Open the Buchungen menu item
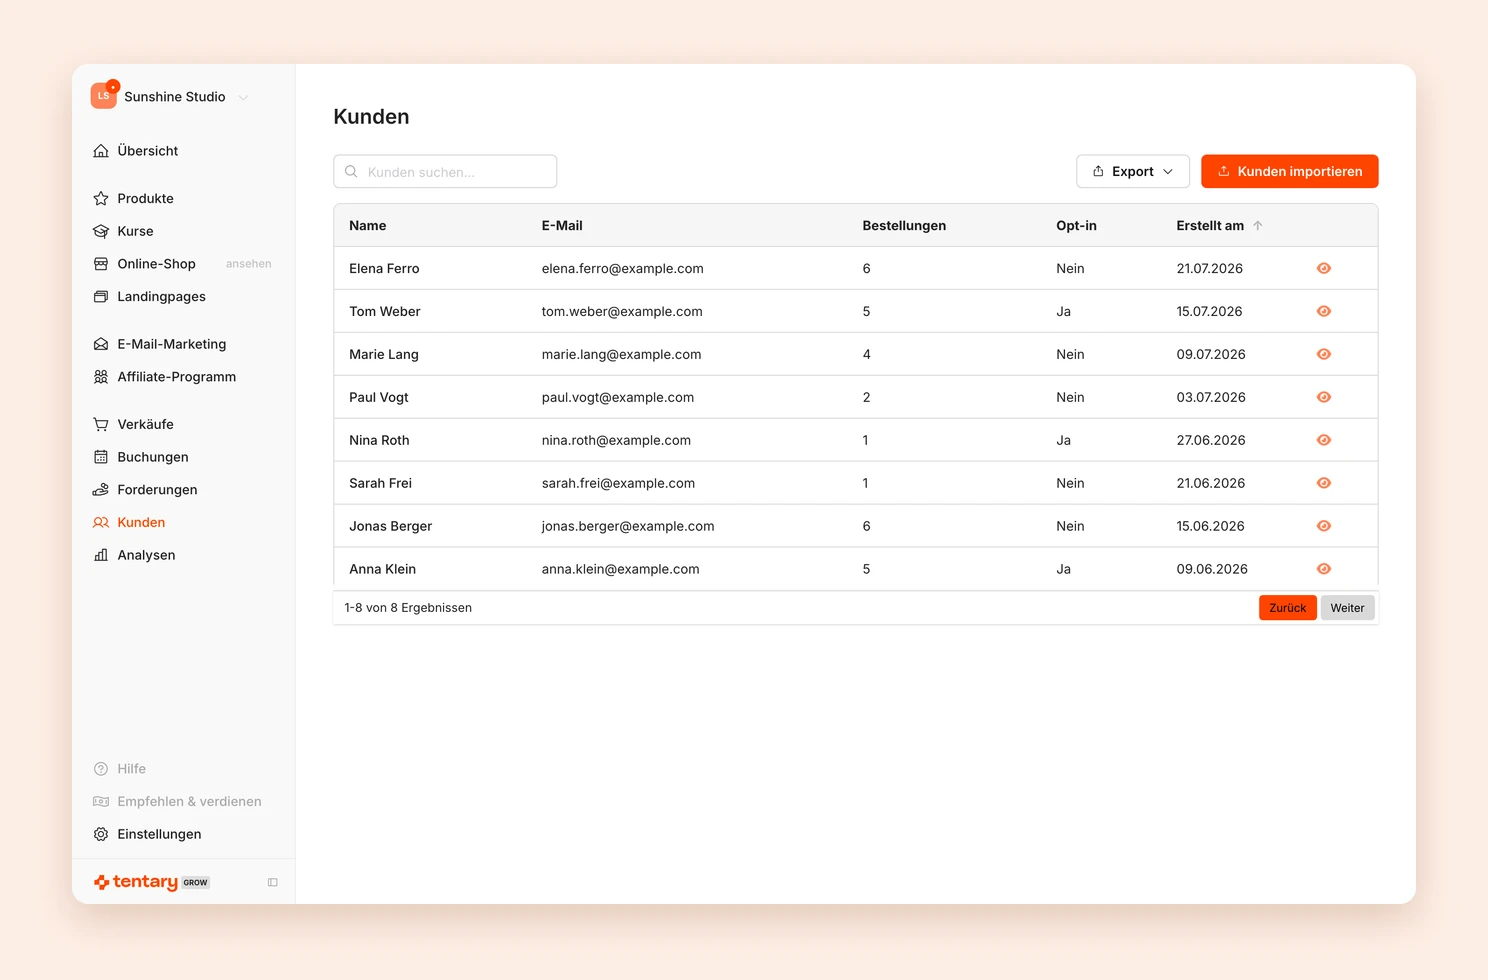1488x980 pixels. click(x=153, y=457)
